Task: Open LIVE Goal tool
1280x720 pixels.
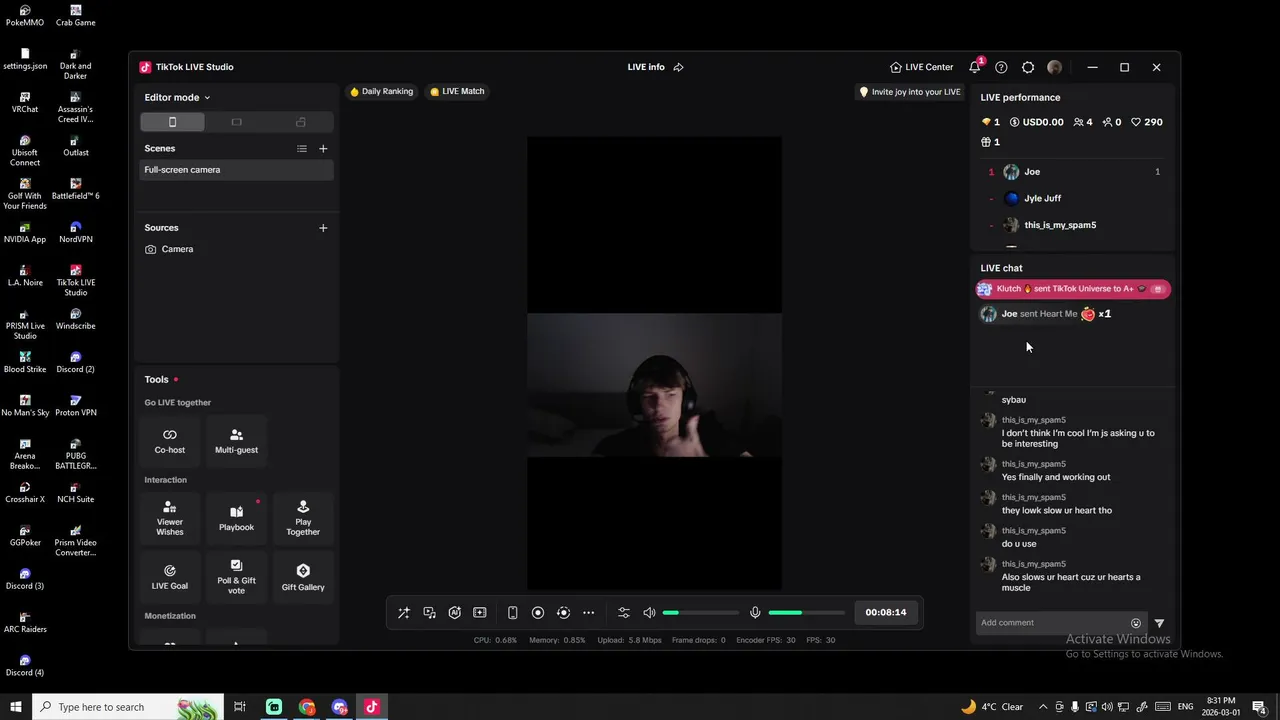Action: (x=170, y=577)
